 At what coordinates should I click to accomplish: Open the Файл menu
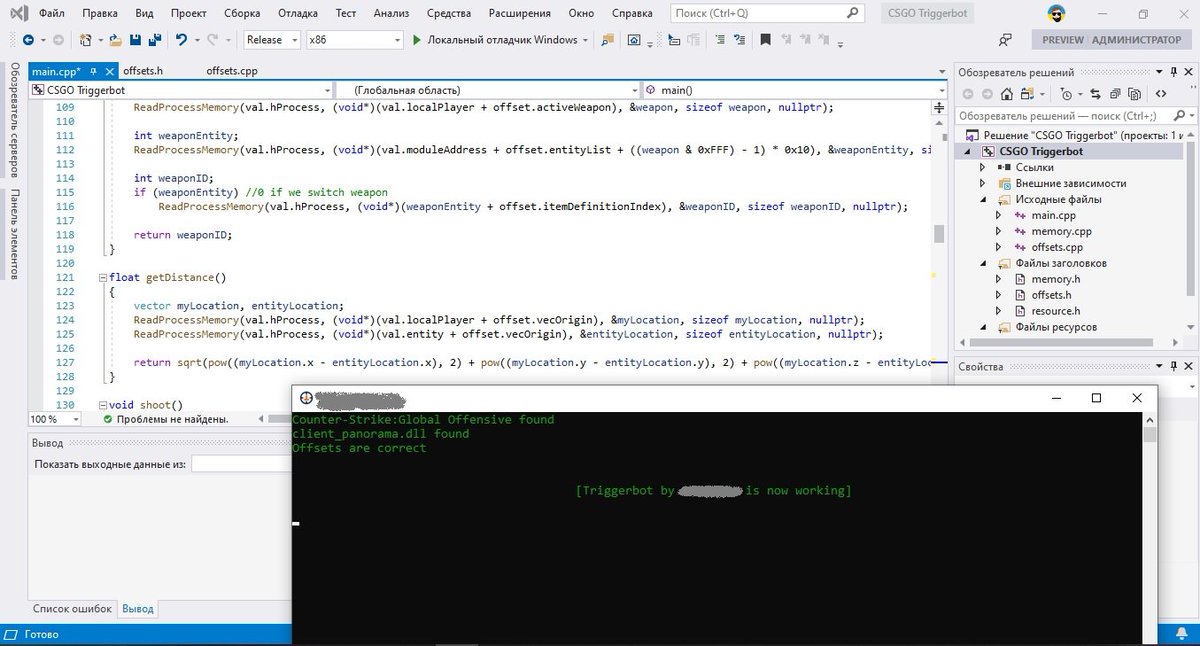click(x=52, y=14)
